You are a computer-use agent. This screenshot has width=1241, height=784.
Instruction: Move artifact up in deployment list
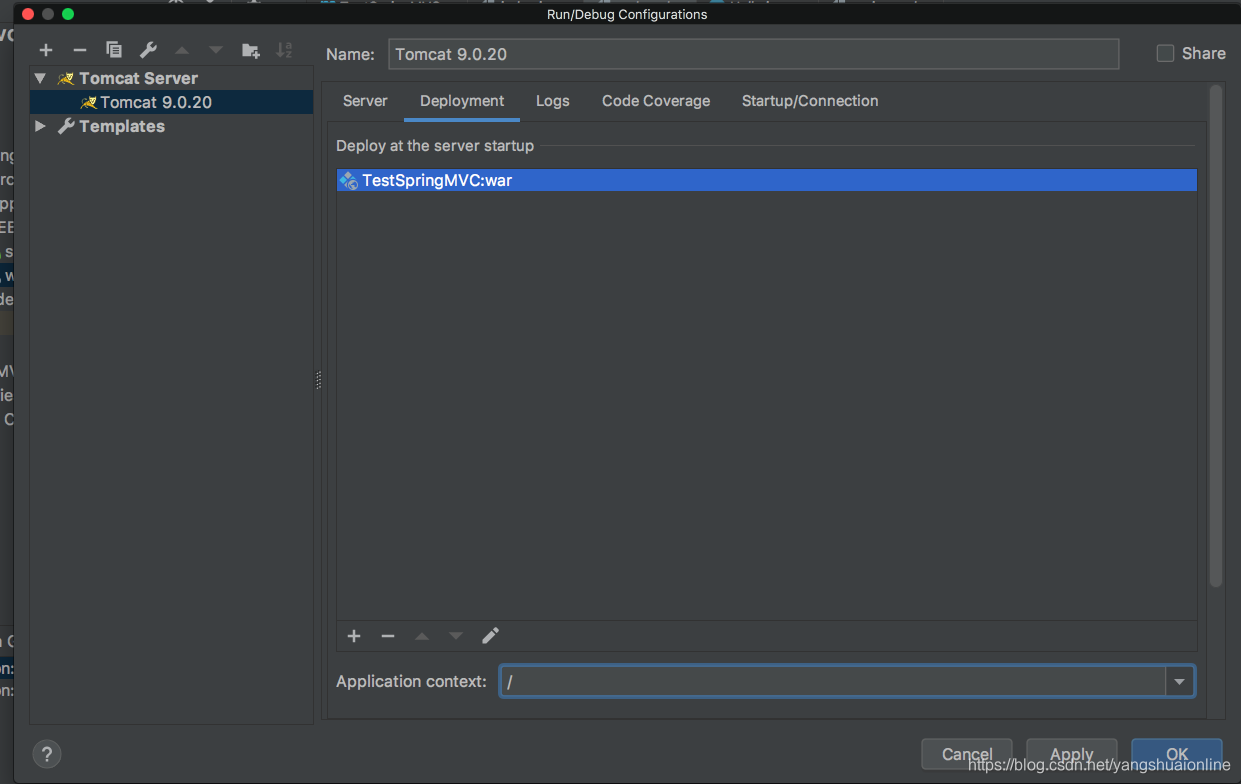click(422, 636)
